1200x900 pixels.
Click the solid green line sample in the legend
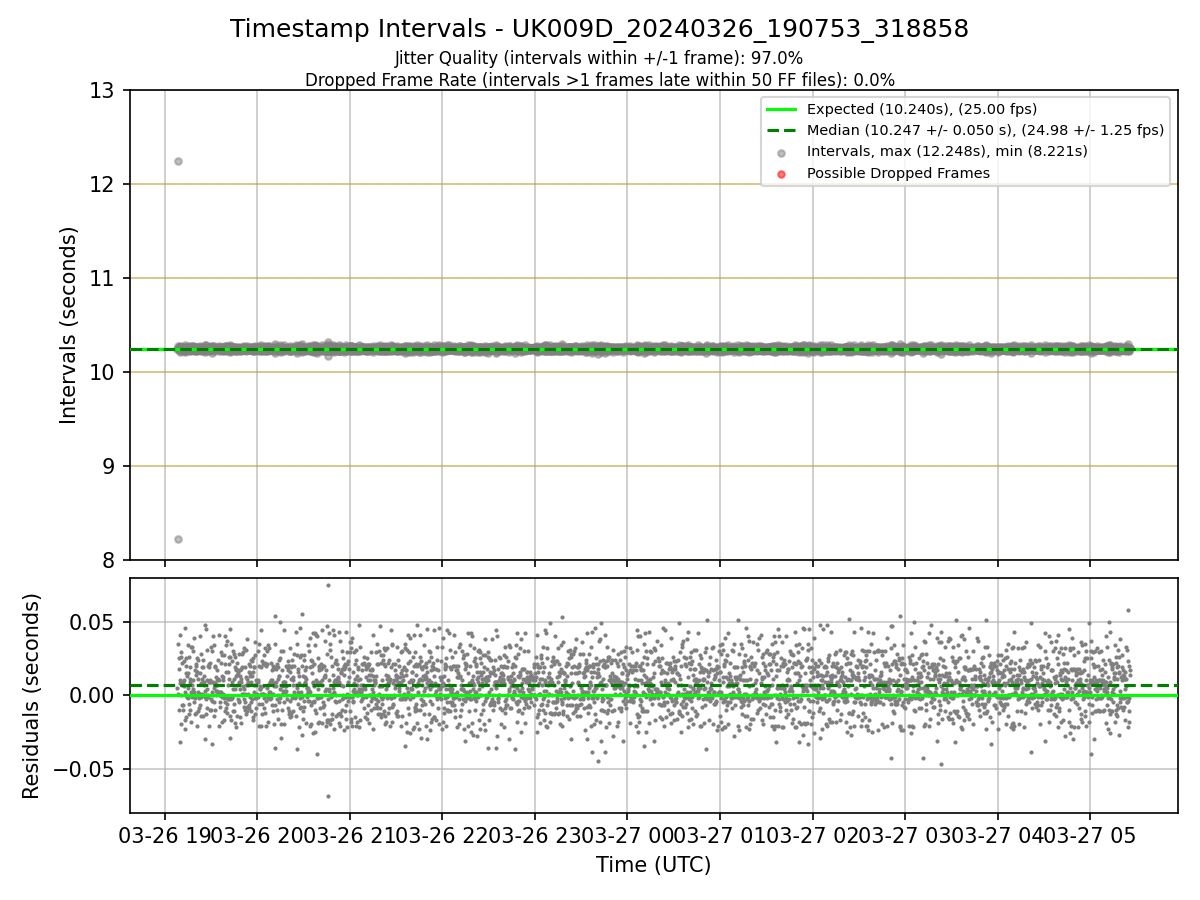pos(782,110)
